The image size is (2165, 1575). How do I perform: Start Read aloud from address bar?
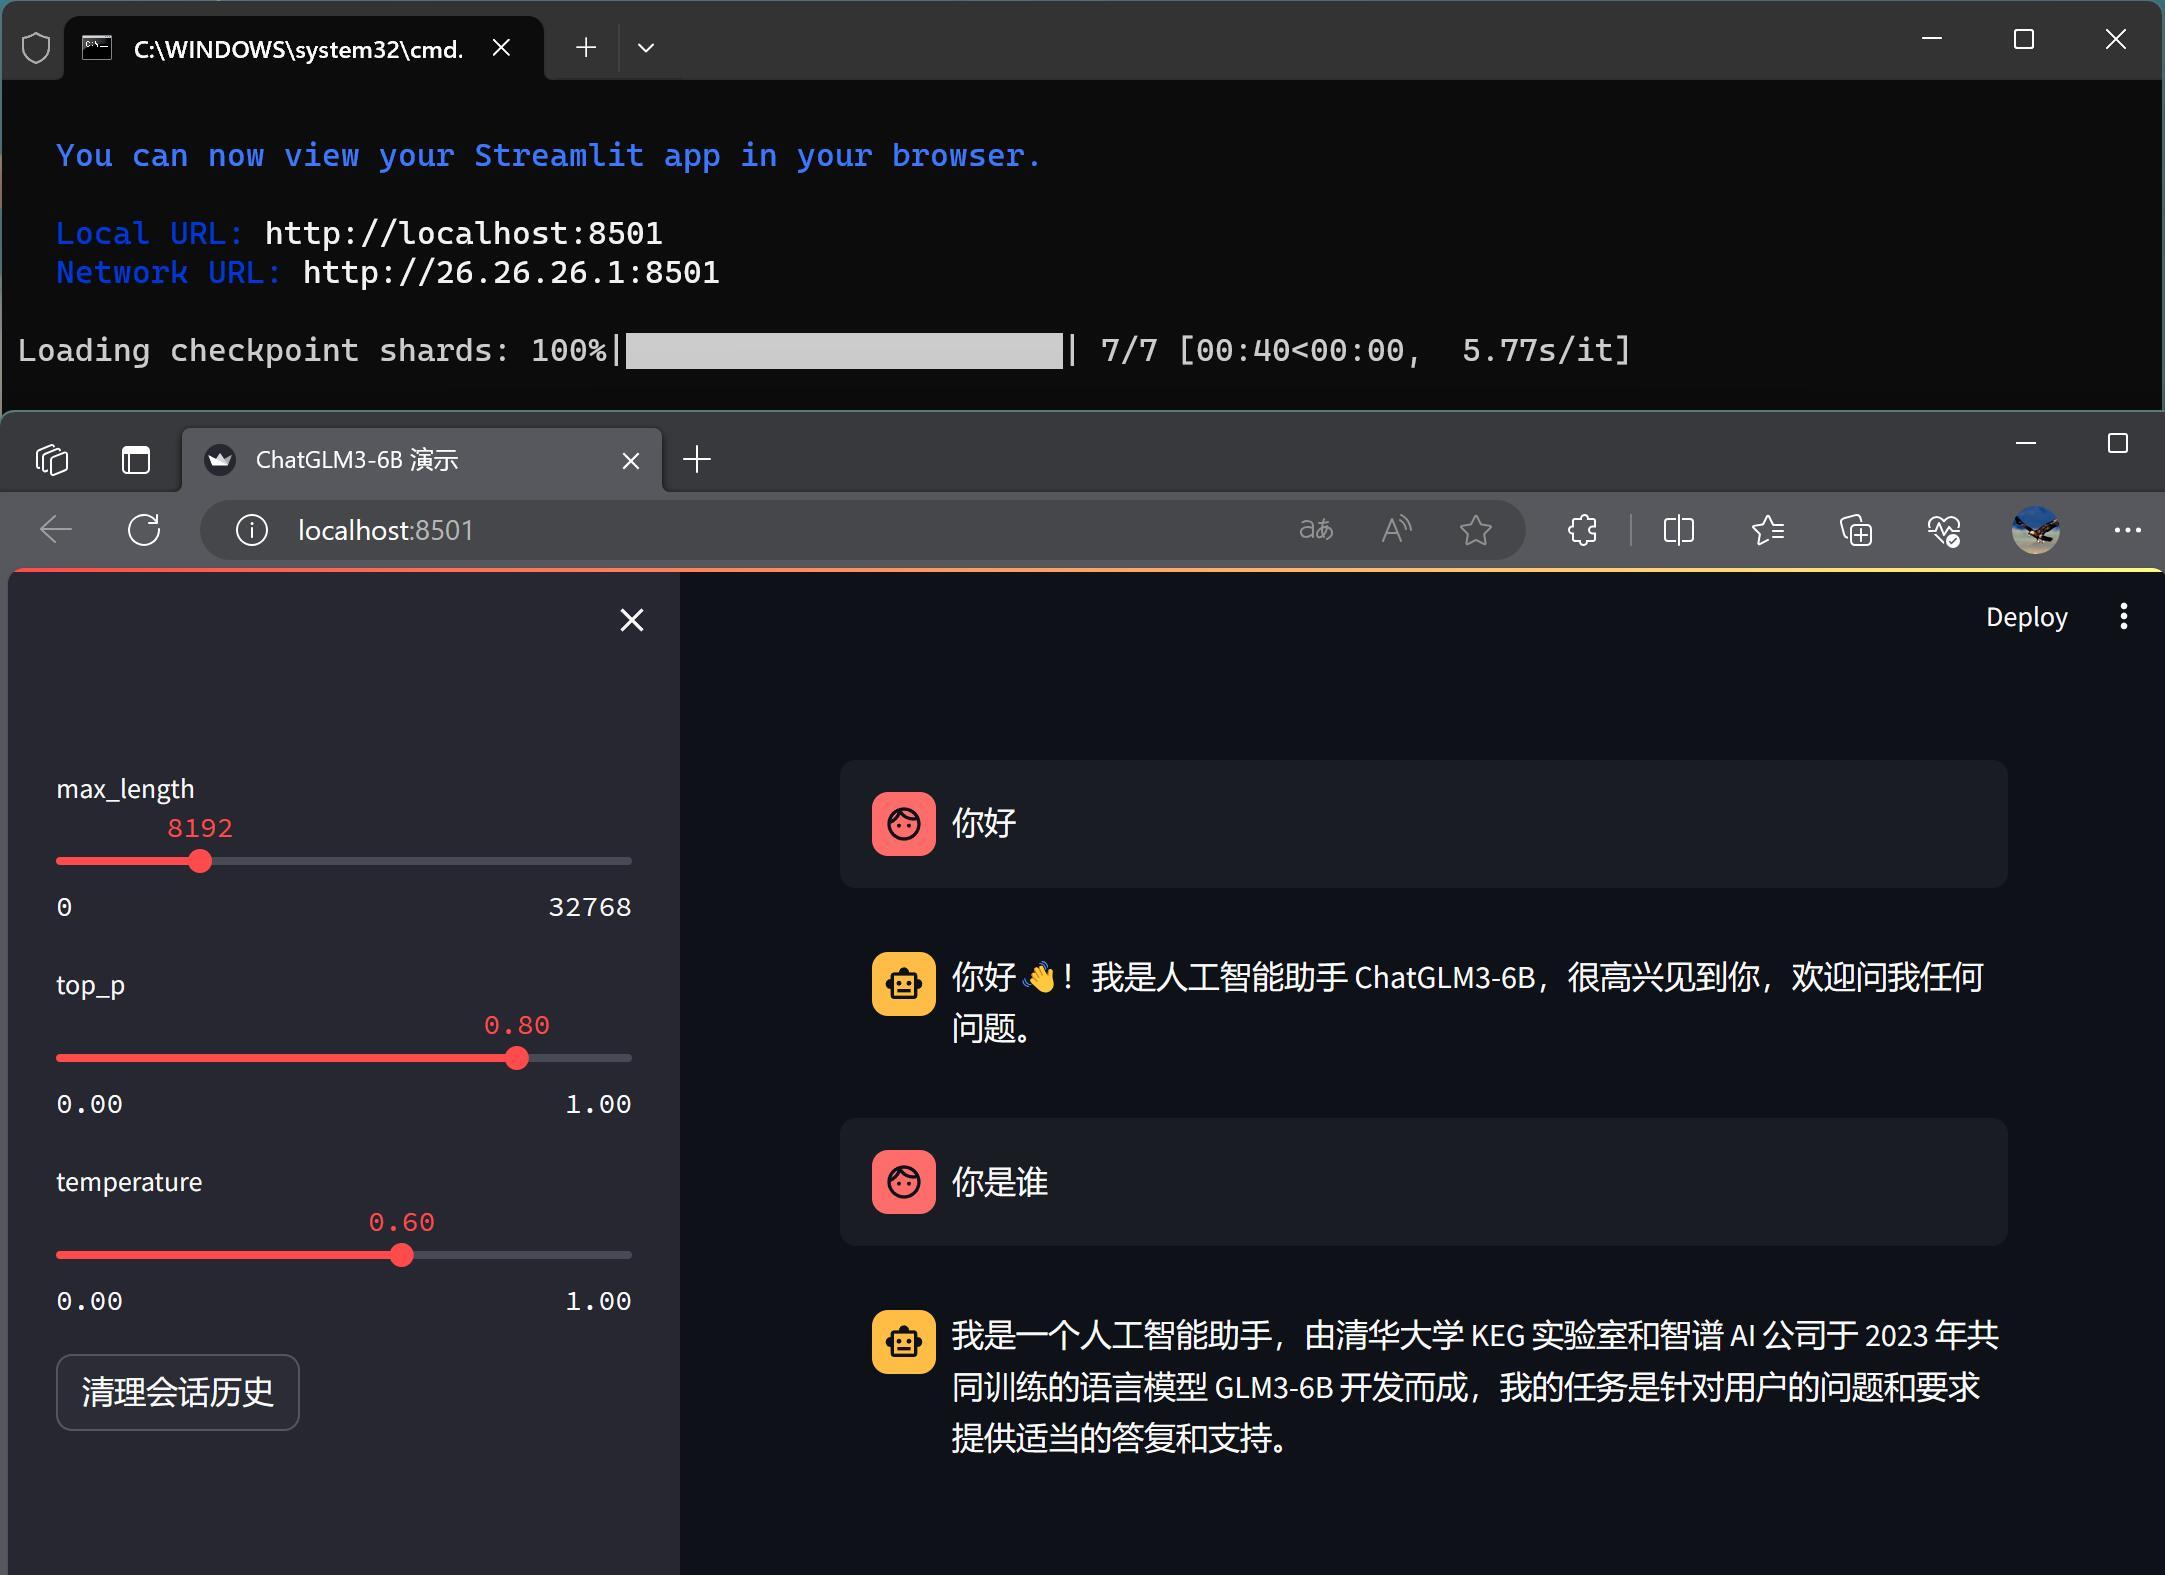coord(1396,529)
